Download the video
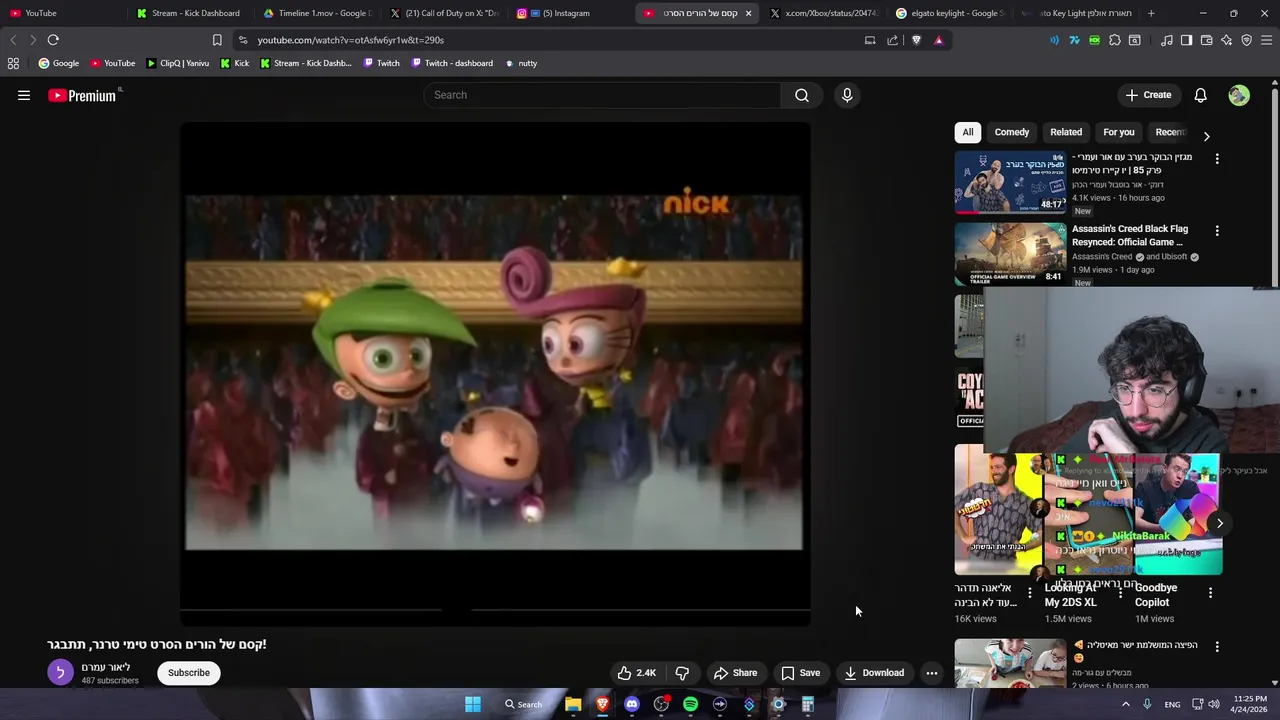1280x720 pixels. tap(874, 673)
